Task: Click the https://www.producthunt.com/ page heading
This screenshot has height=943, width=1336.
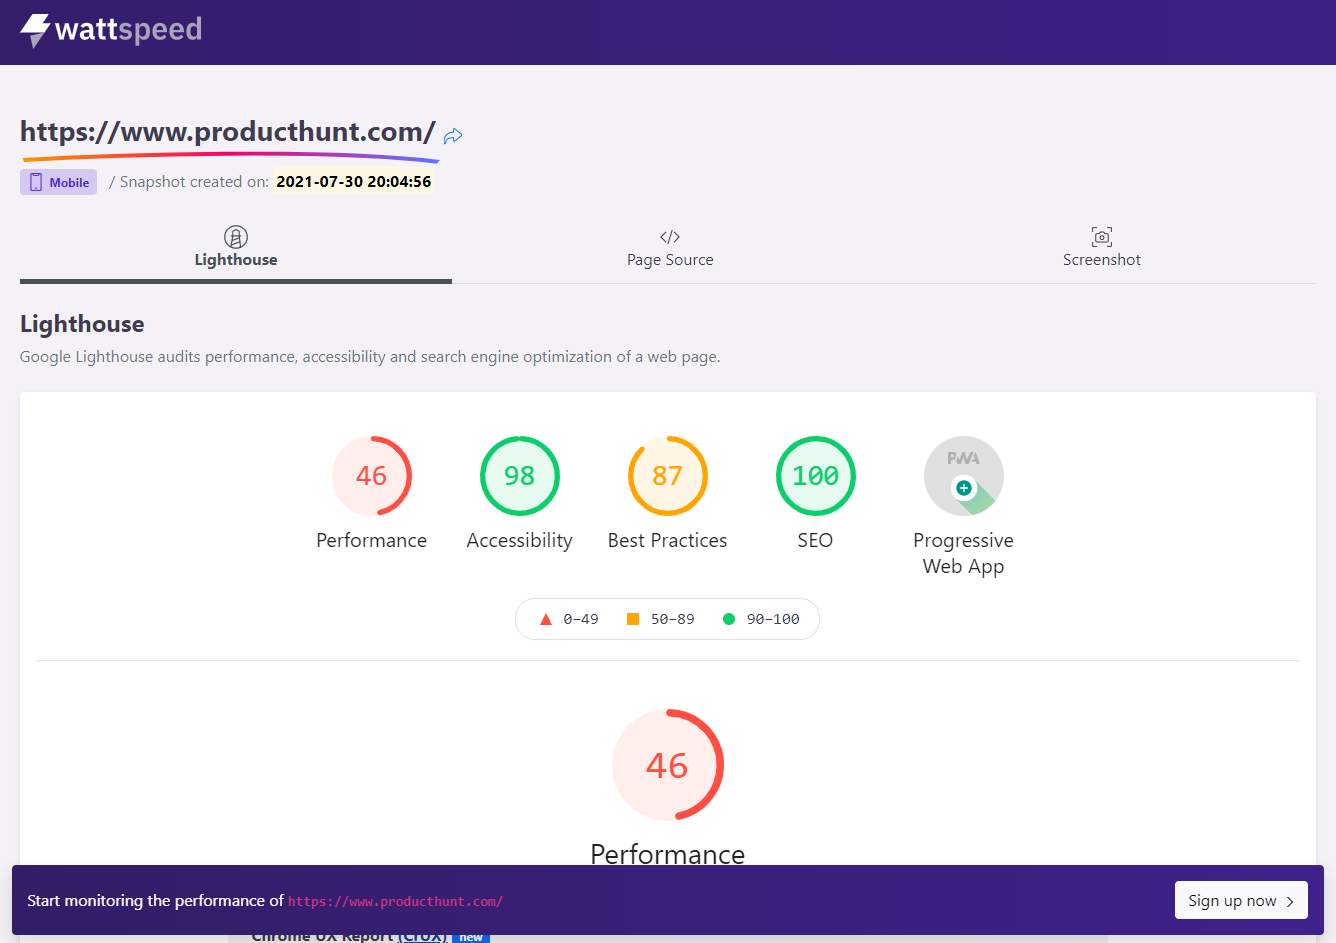Action: coord(228,132)
